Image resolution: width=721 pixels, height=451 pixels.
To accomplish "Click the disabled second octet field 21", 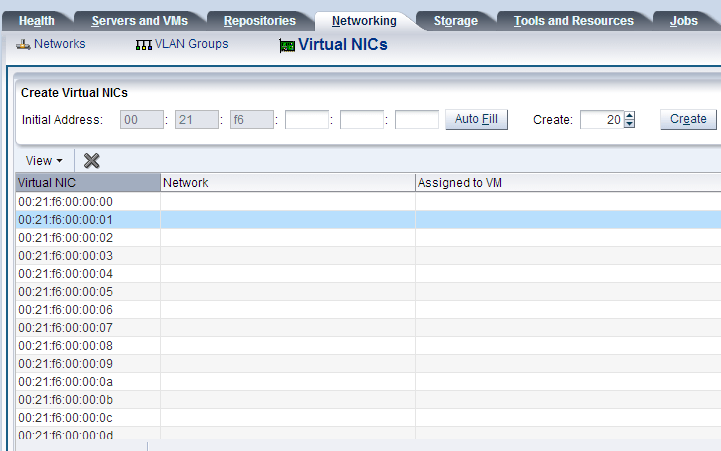I will 197,120.
